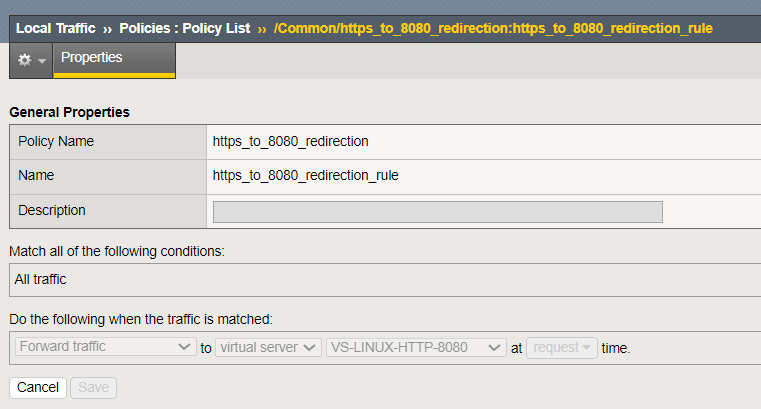Click the https_to_8080_redirection_rule name value
The height and width of the screenshot is (409, 761).
306,175
